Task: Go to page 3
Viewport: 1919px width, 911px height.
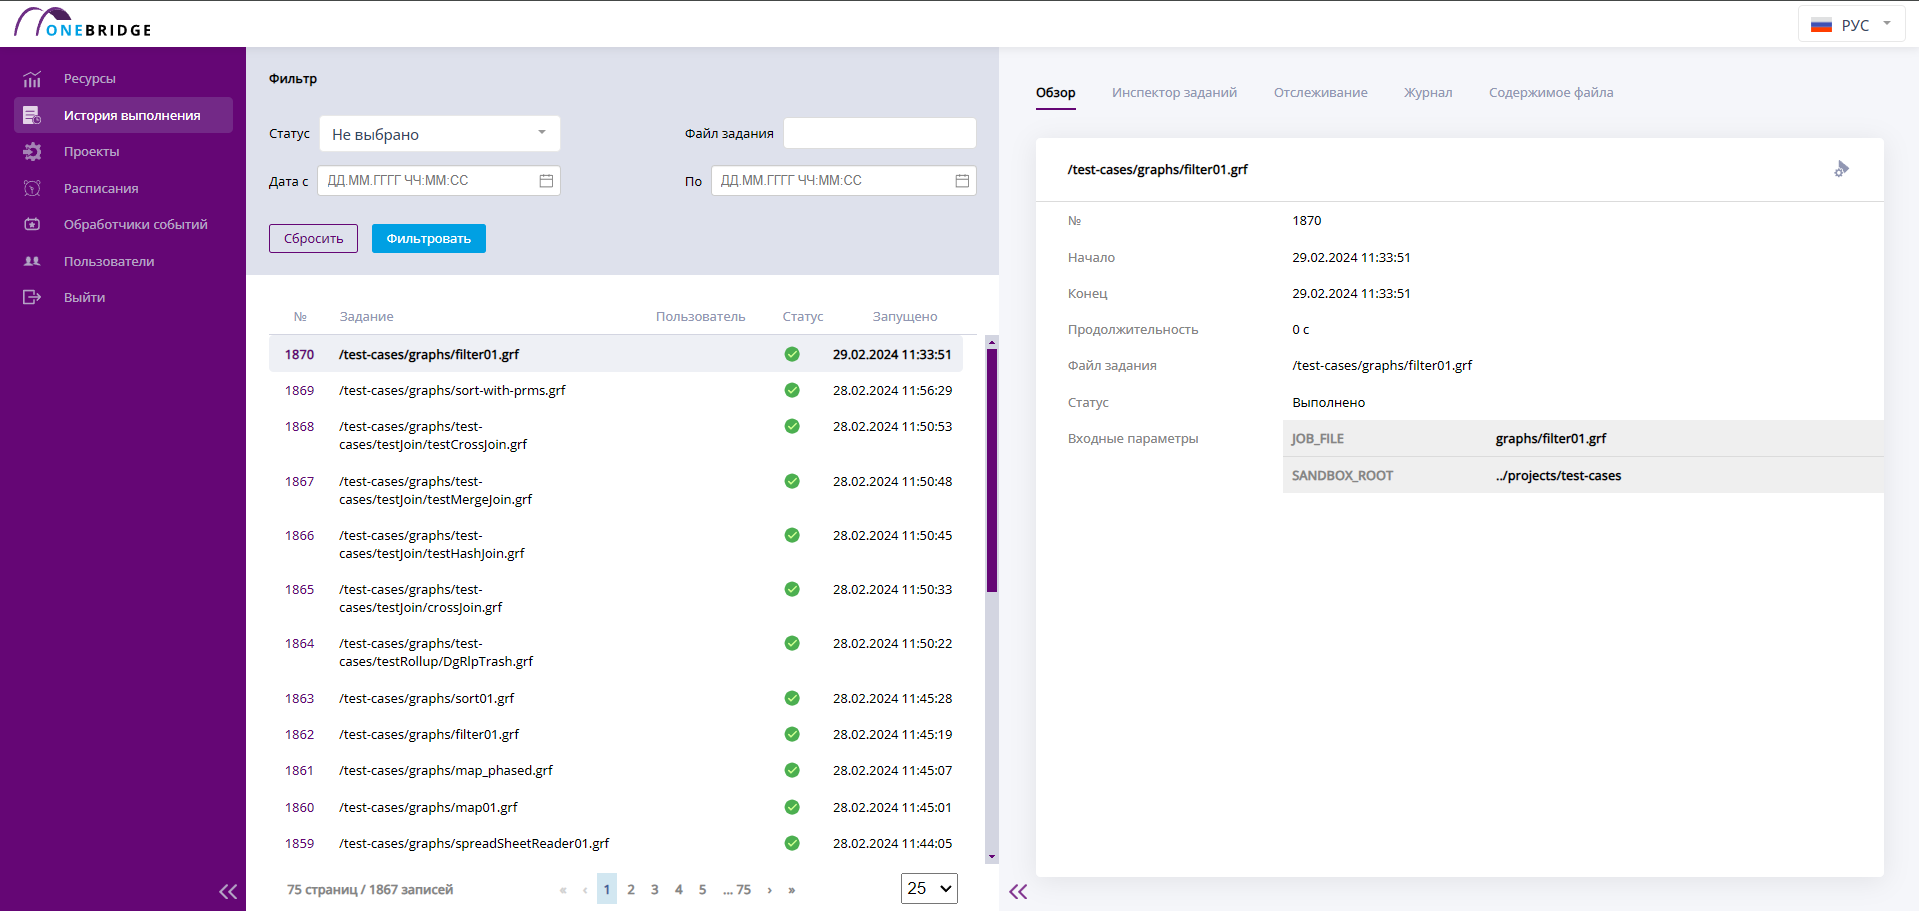Action: pos(655,889)
